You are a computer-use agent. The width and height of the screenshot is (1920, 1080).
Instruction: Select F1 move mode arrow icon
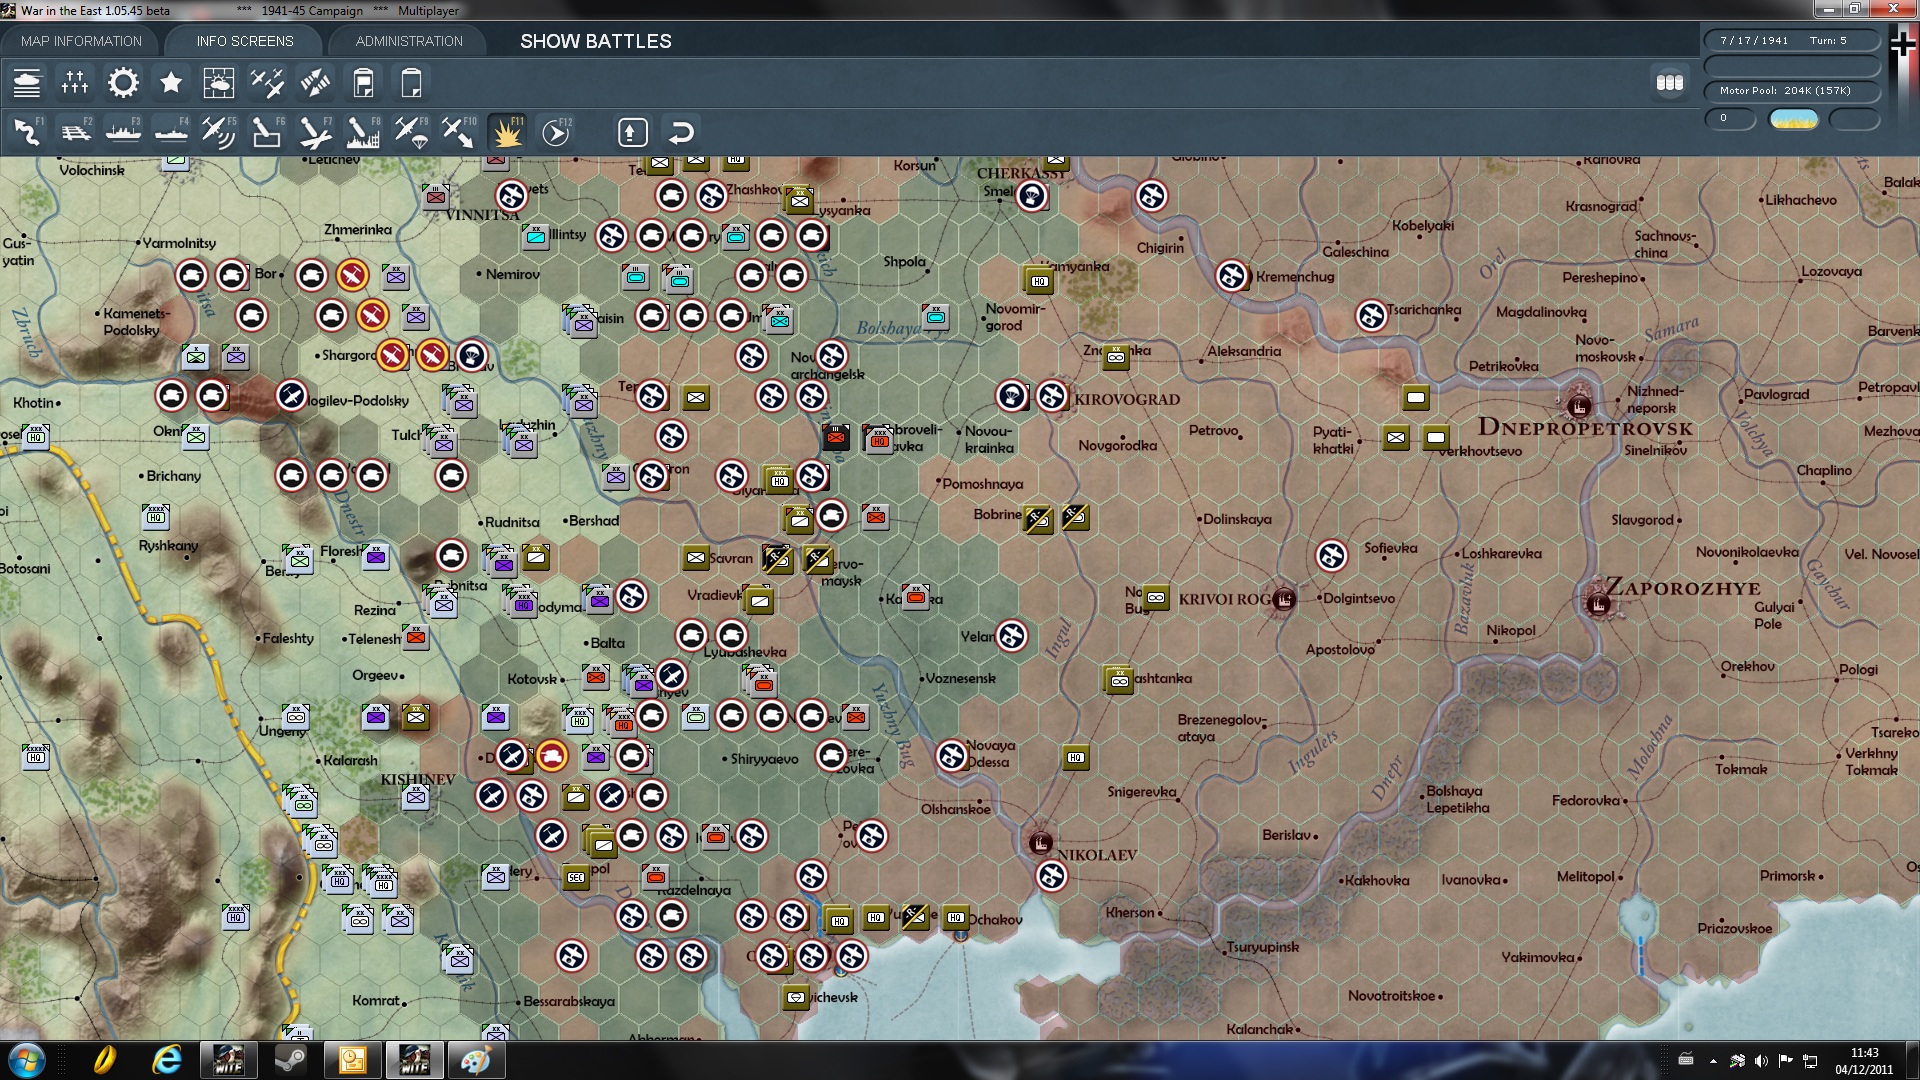(27, 132)
